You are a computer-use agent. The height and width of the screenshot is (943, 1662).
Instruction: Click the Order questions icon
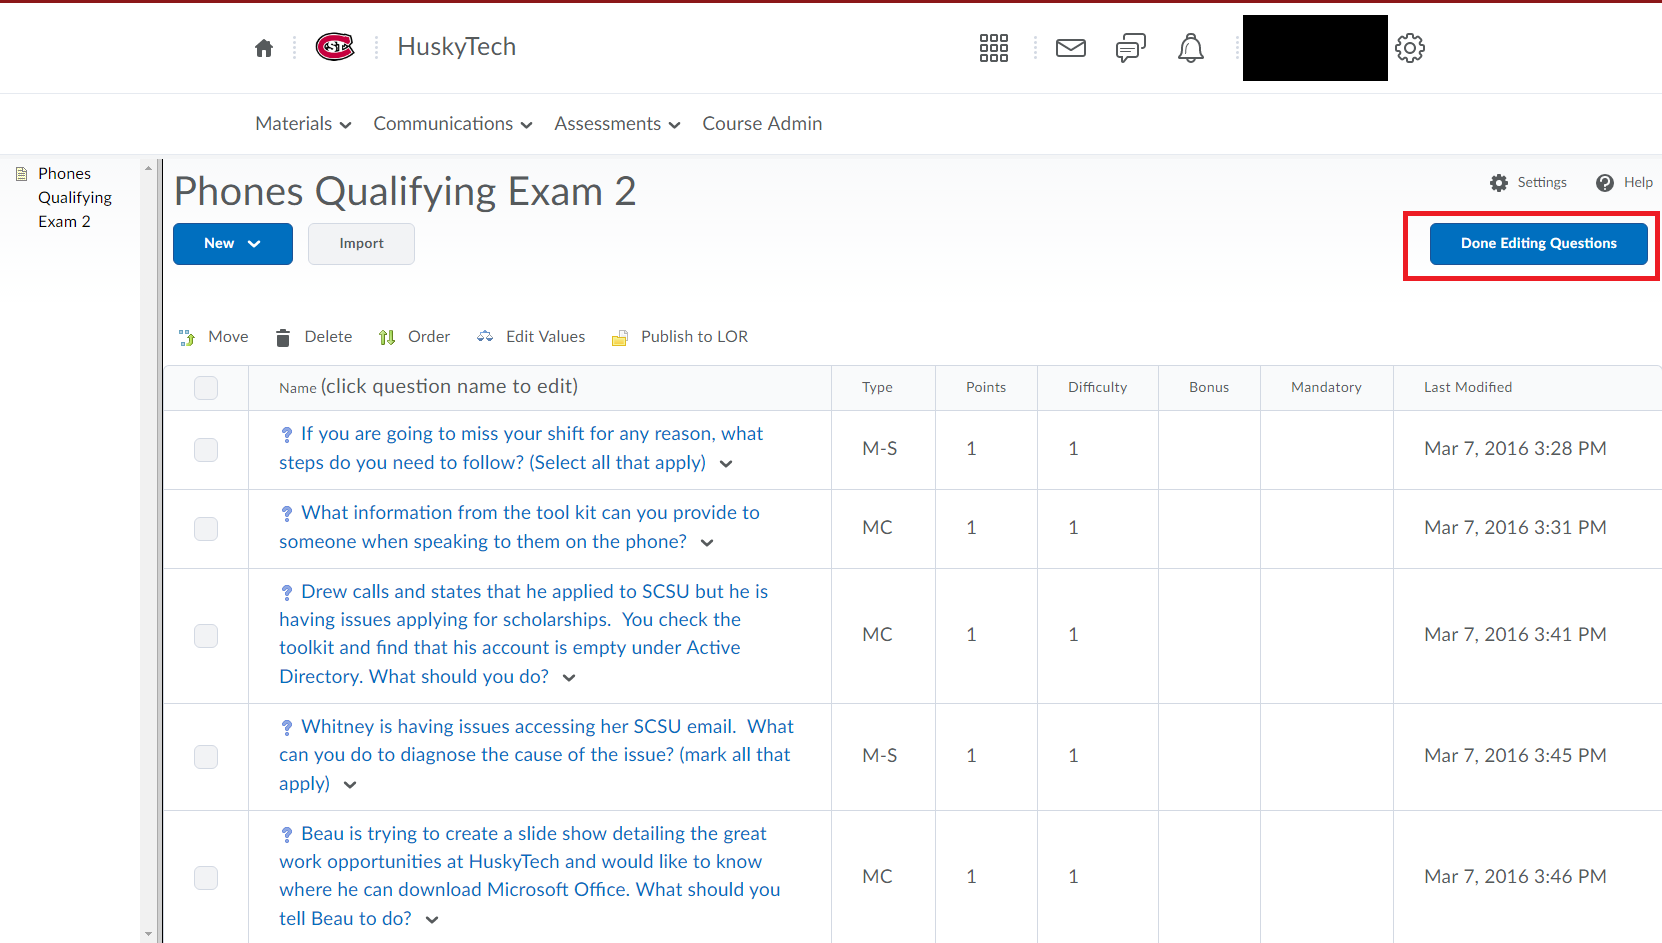[387, 336]
